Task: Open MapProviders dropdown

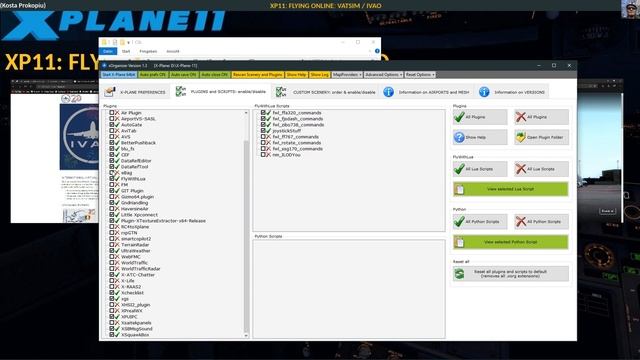Action: click(x=347, y=75)
